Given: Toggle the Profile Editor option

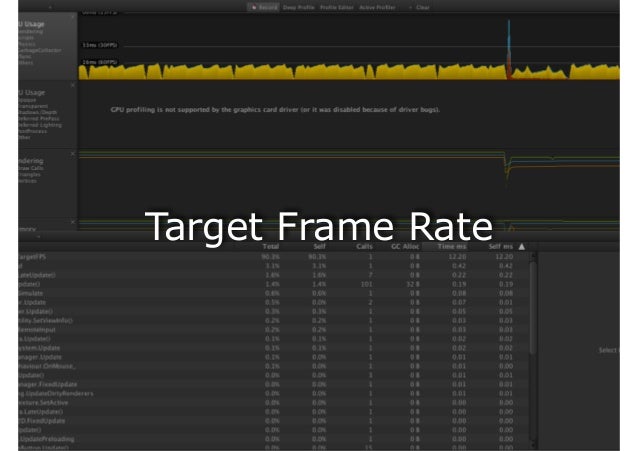Looking at the screenshot, I should point(336,7).
